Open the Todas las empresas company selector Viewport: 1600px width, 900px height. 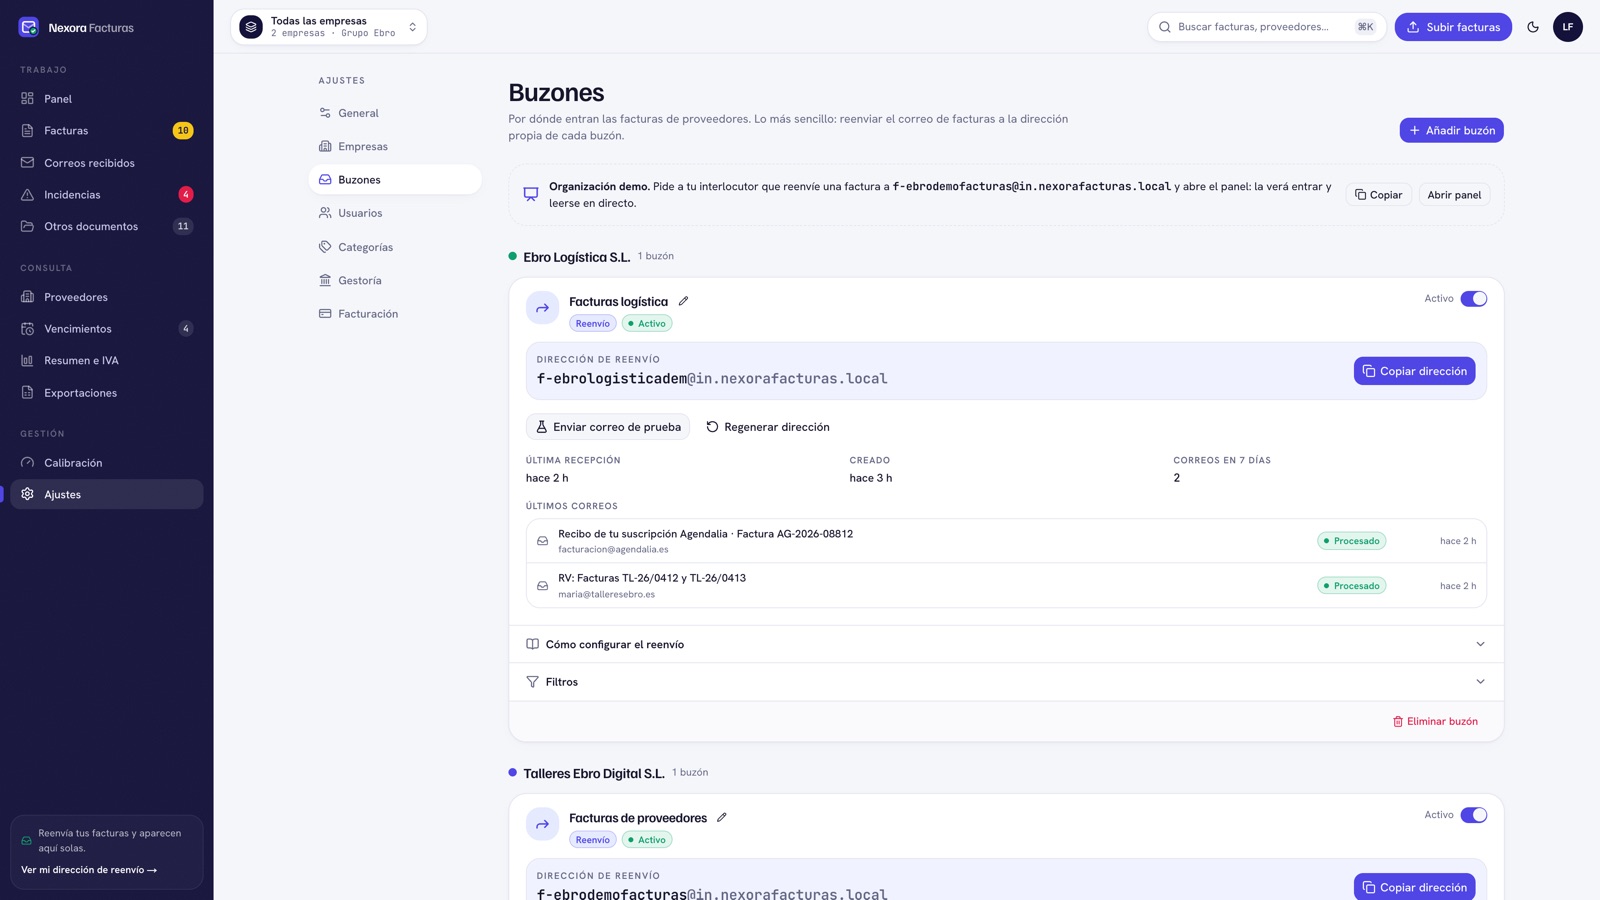(329, 27)
